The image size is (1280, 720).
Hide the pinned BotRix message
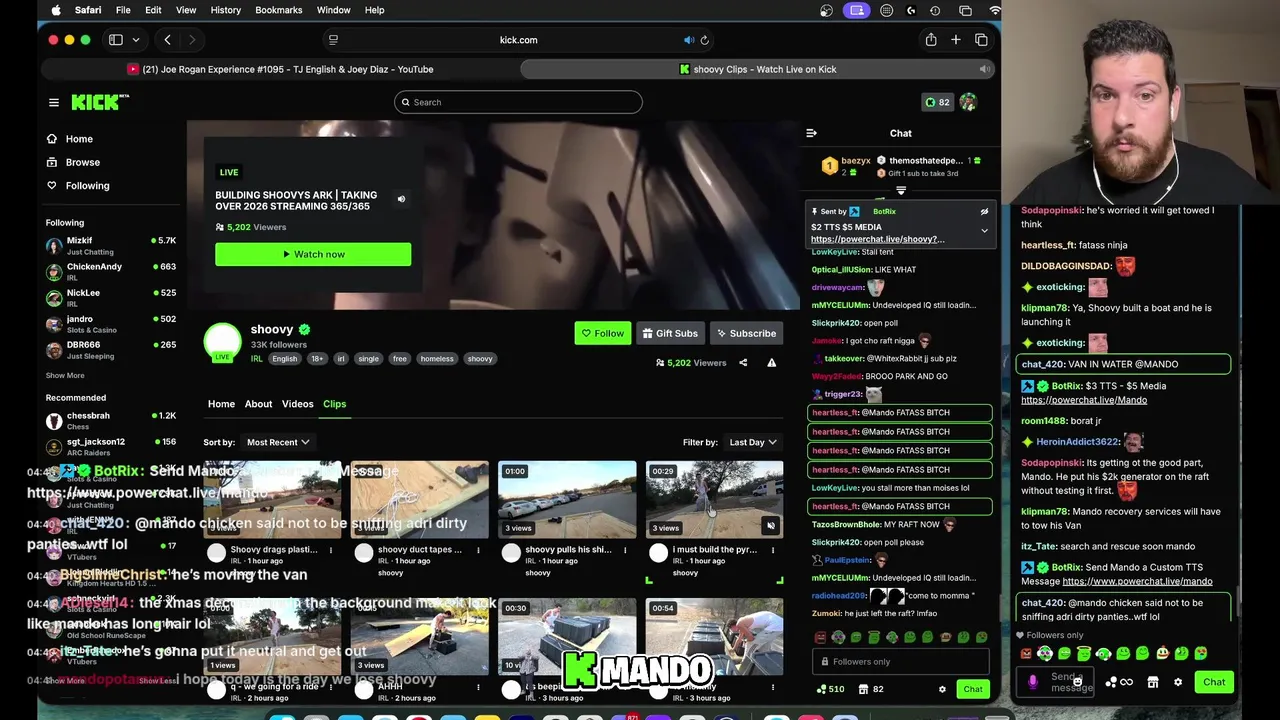tap(984, 212)
